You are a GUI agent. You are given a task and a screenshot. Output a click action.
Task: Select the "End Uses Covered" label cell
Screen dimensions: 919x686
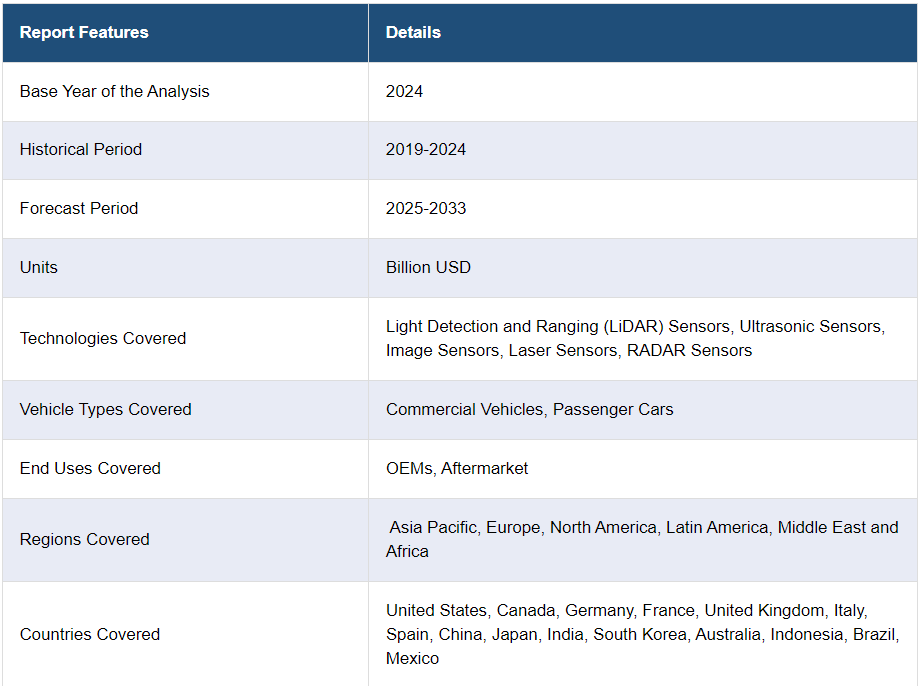(x=90, y=468)
